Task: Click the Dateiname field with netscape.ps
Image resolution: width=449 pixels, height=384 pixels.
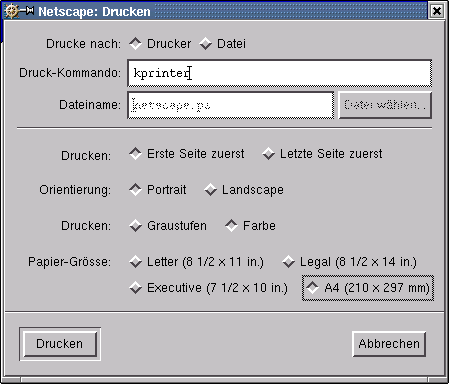Action: pyautogui.click(x=230, y=105)
